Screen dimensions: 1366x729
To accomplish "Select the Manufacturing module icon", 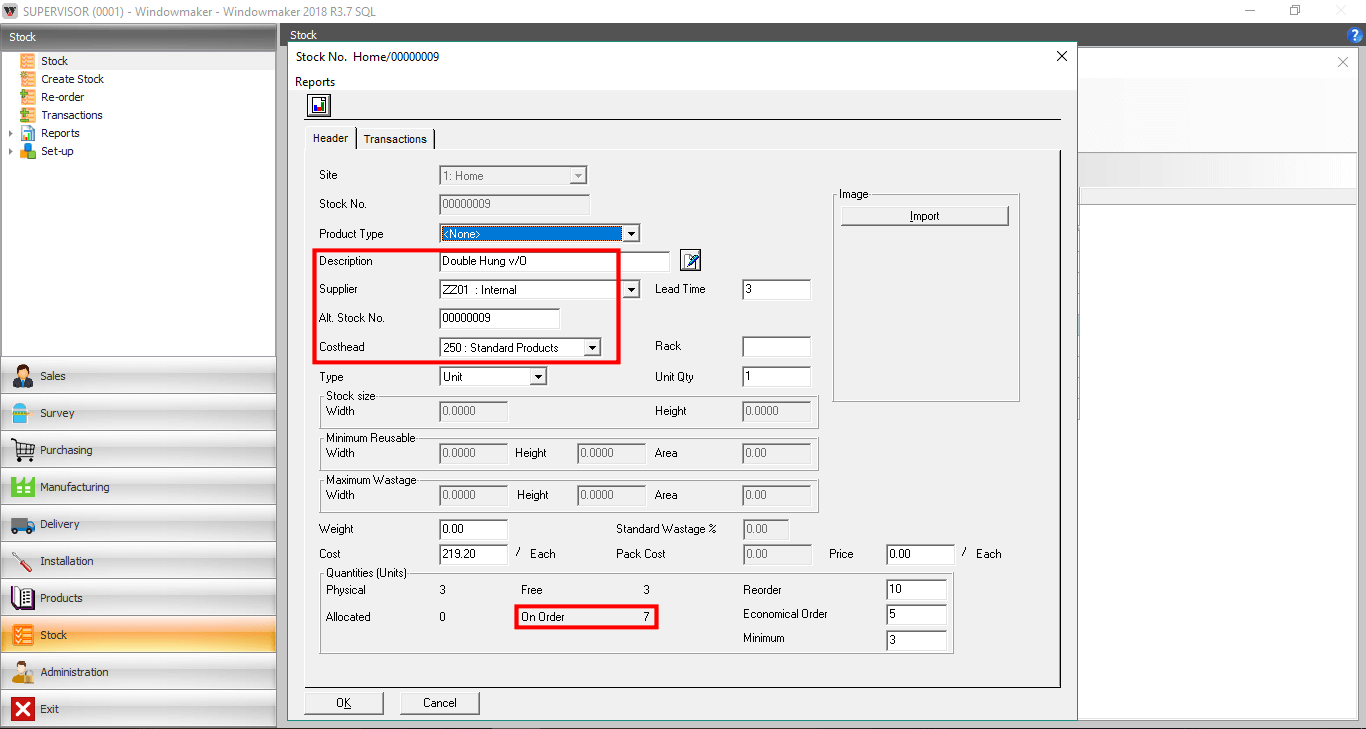I will [23, 487].
